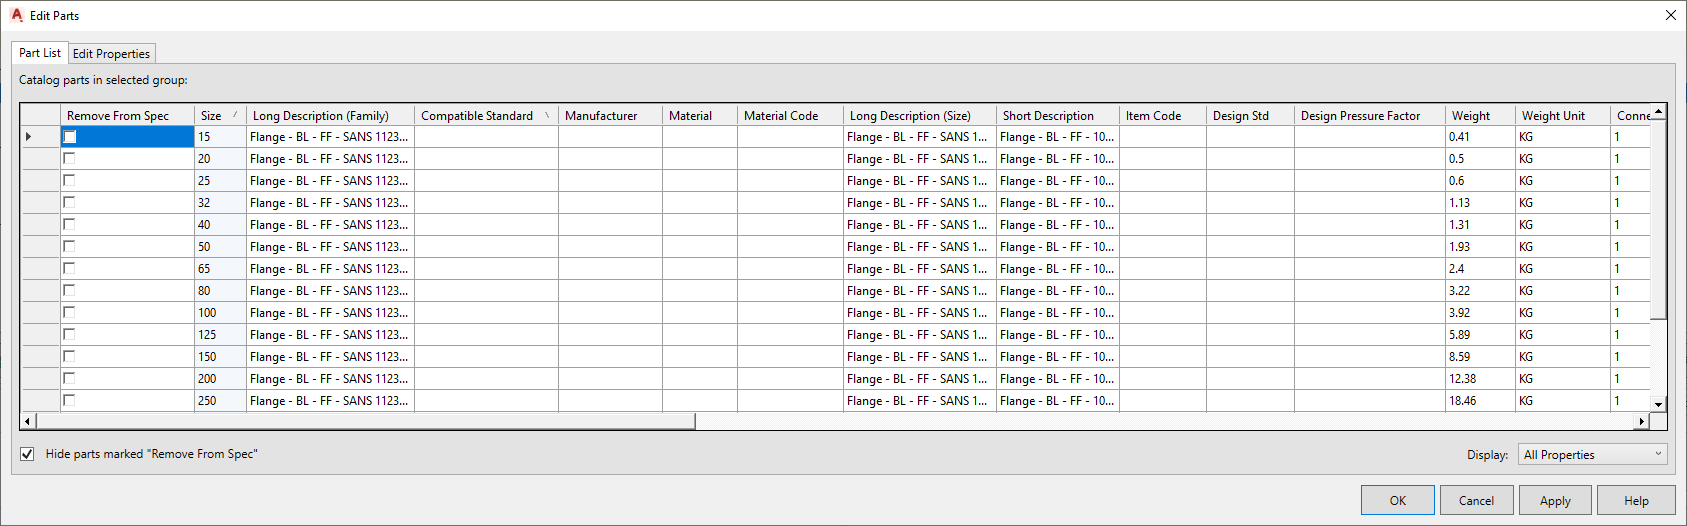Image resolution: width=1687 pixels, height=526 pixels.
Task: Click Design Pressure Factor column header
Action: point(1370,115)
